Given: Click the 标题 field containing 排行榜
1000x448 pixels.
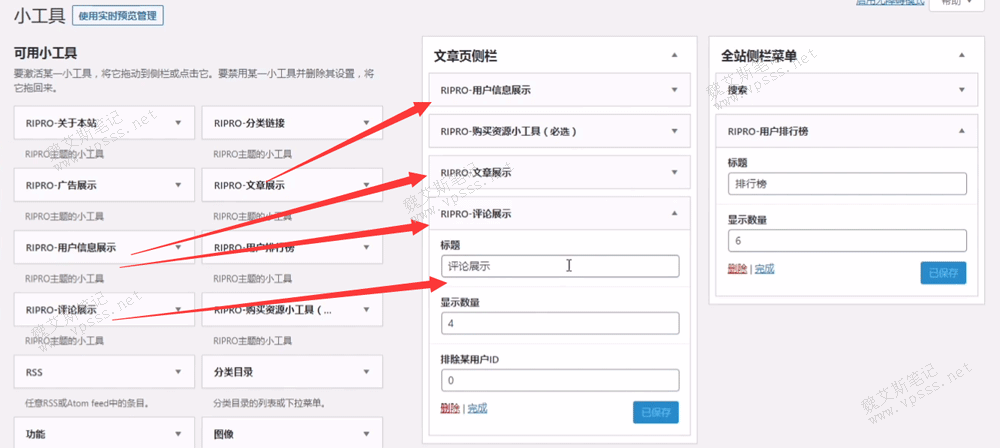Looking at the screenshot, I should (x=847, y=183).
